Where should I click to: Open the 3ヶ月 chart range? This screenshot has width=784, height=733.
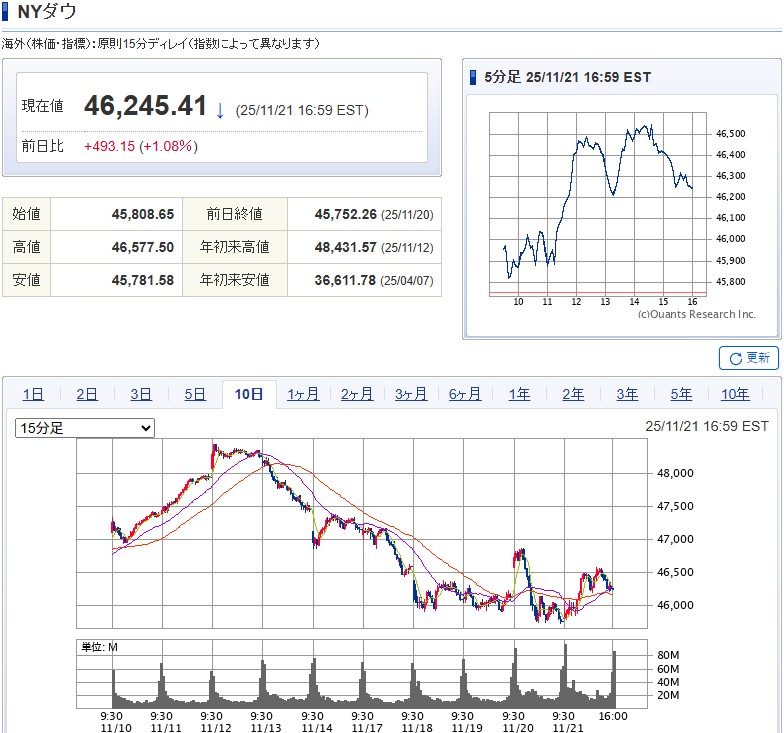(x=411, y=394)
